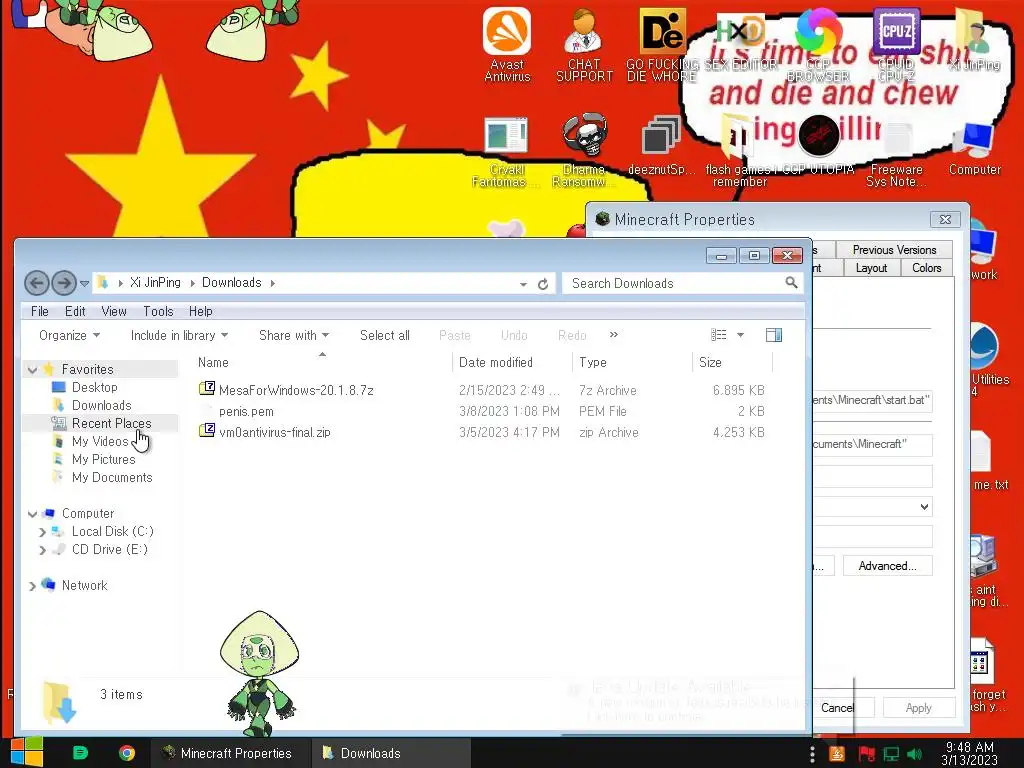Viewport: 1024px width, 768px height.
Task: Open the CCP UTOPIA desktop icon
Action: coord(818,145)
